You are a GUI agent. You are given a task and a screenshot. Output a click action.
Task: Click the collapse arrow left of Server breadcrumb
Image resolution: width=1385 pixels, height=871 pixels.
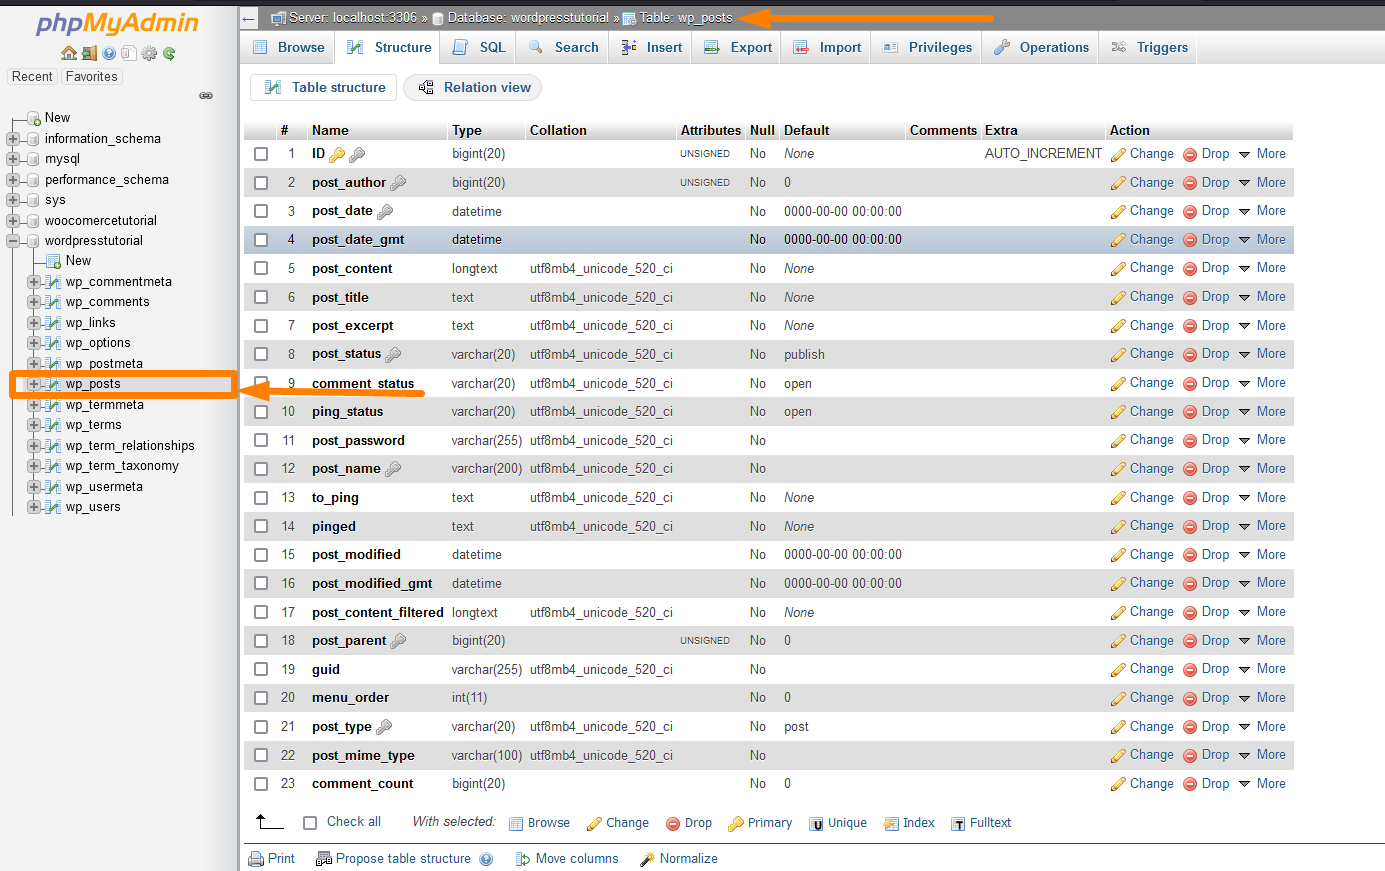pyautogui.click(x=249, y=18)
